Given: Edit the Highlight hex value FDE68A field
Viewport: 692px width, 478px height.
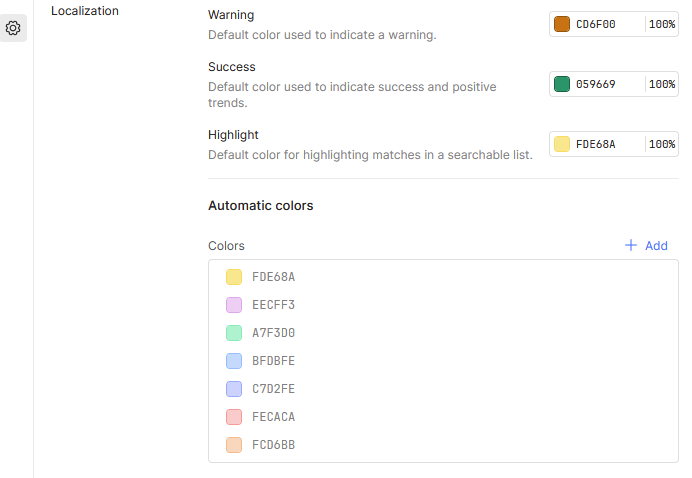Looking at the screenshot, I should coord(608,144).
